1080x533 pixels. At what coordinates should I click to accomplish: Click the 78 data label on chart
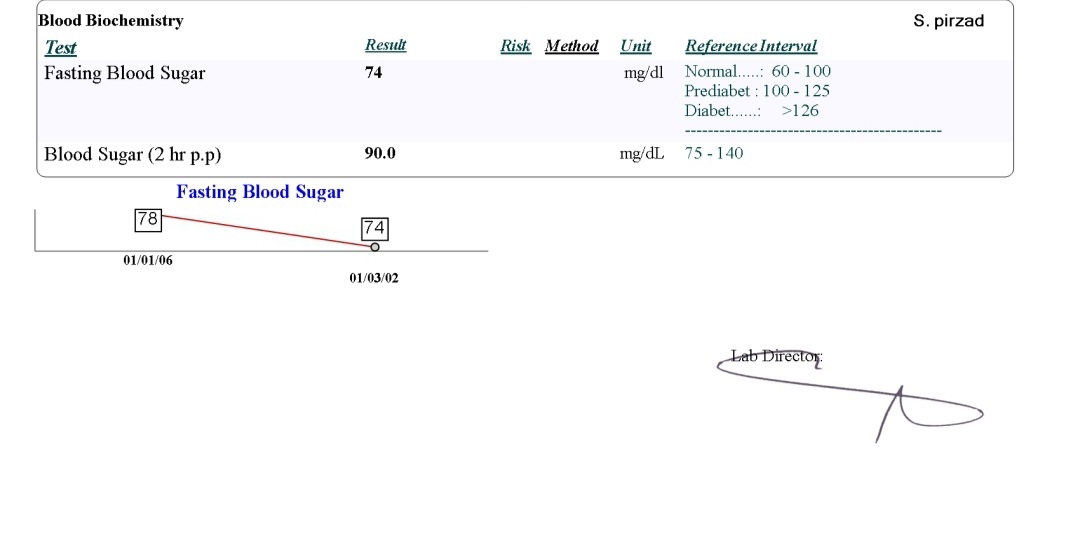click(148, 220)
